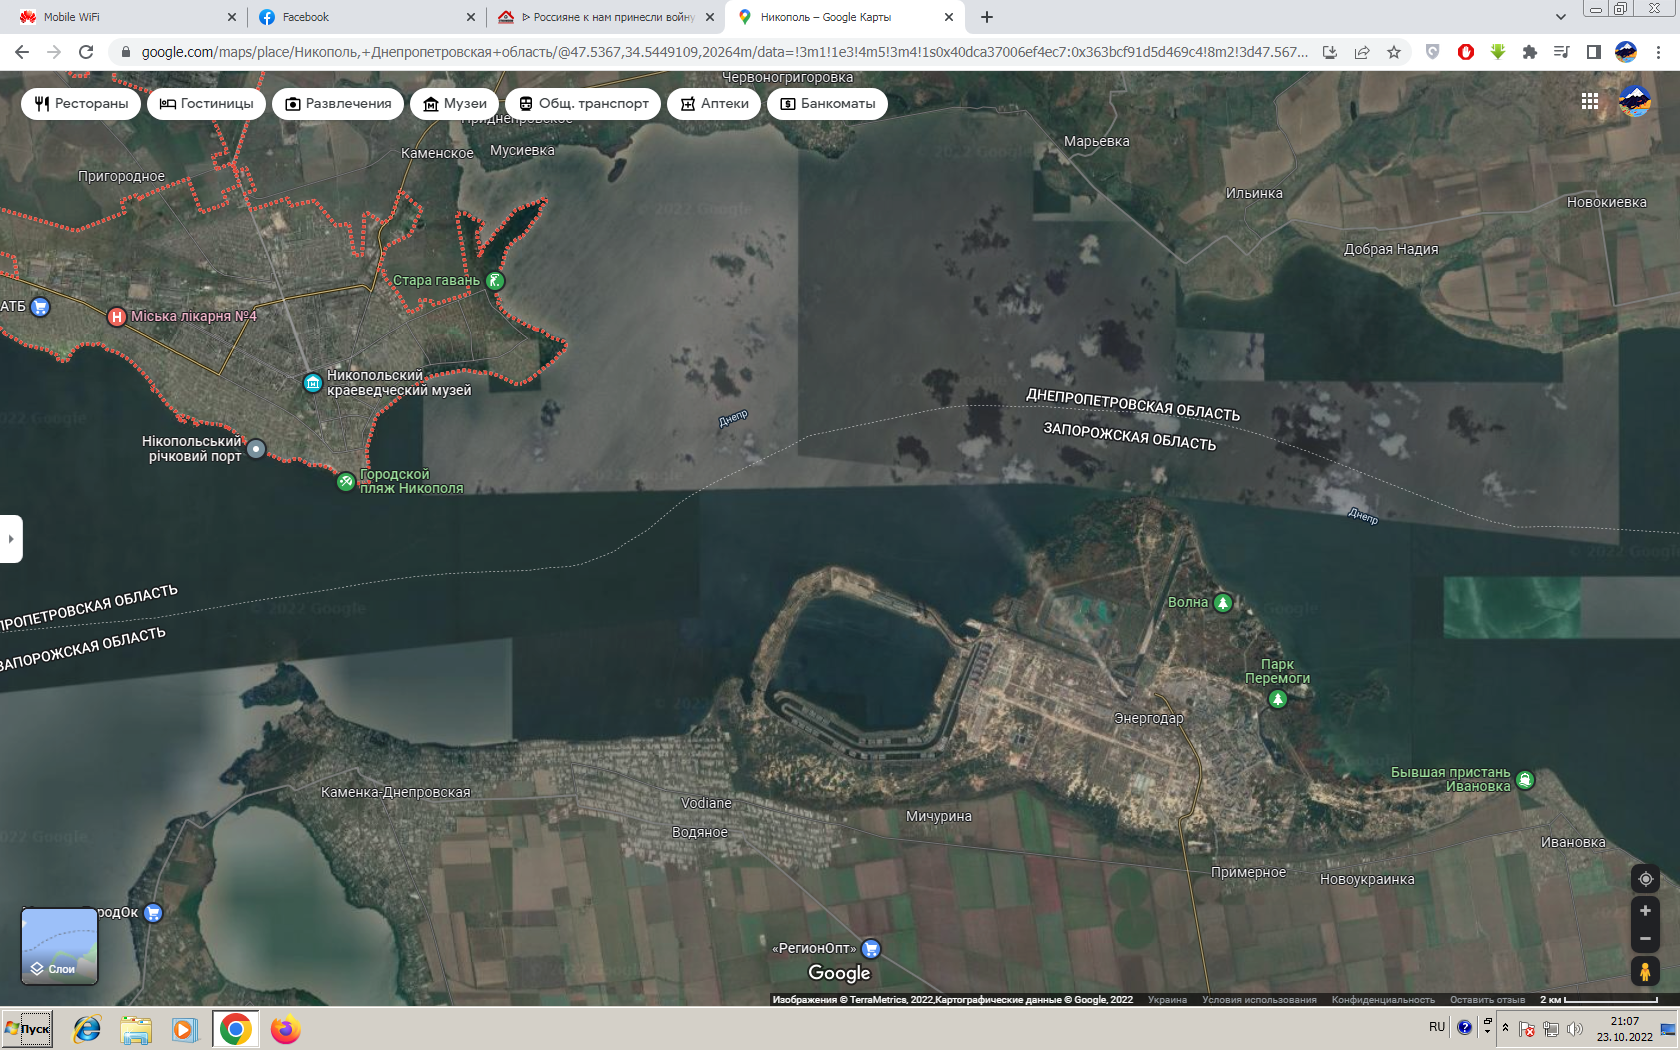Toggle the Слои layers map view

(x=60, y=946)
